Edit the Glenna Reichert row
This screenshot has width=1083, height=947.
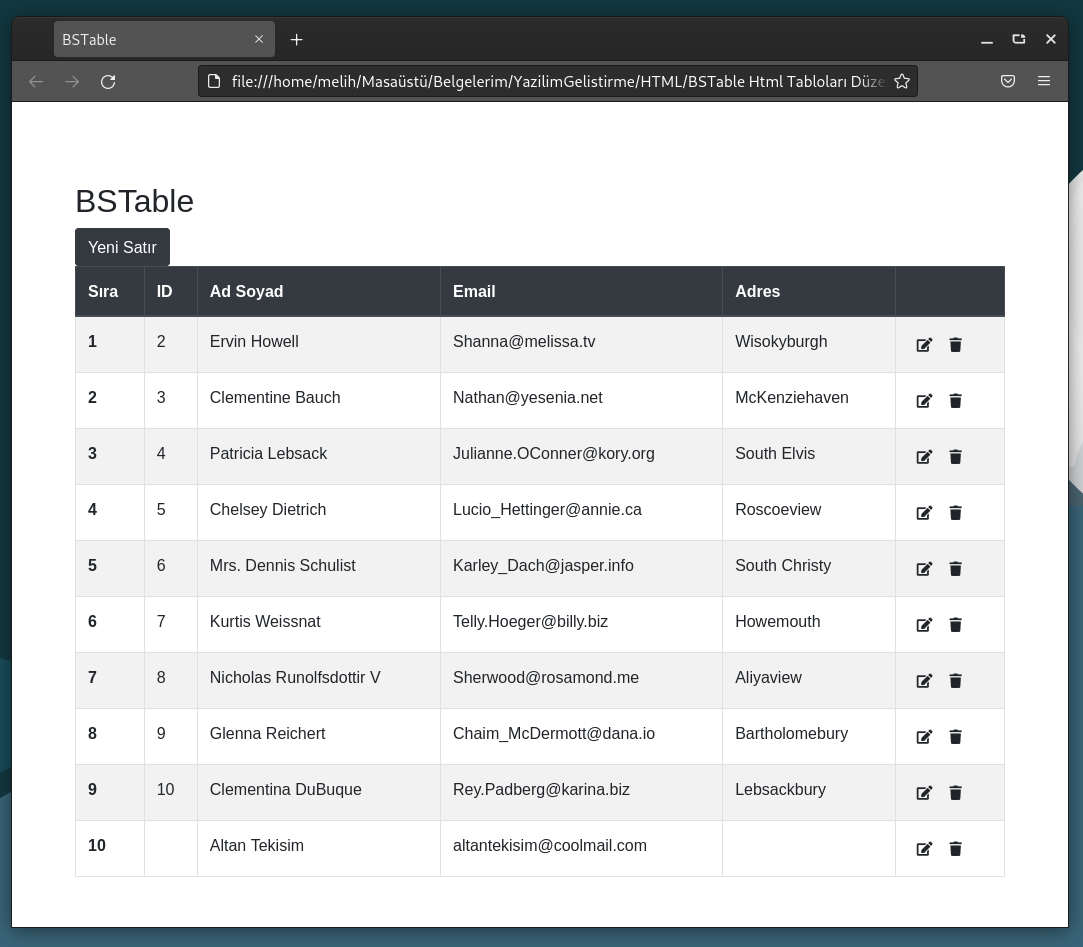tap(924, 736)
